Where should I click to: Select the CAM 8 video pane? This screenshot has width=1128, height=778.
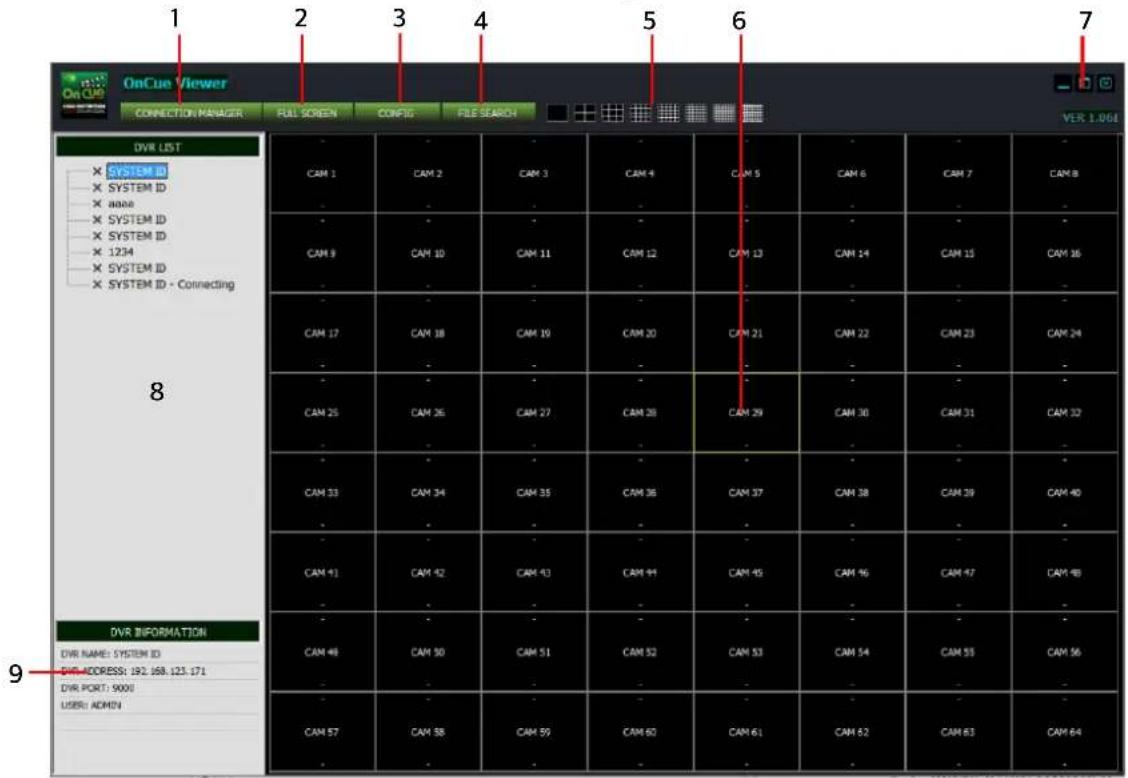(1064, 173)
